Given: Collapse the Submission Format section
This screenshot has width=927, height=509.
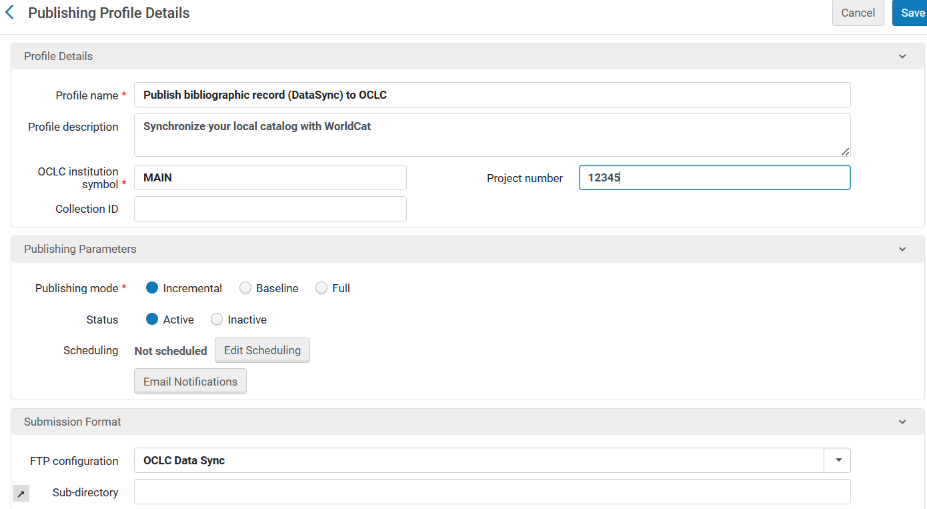Looking at the screenshot, I should tap(902, 422).
